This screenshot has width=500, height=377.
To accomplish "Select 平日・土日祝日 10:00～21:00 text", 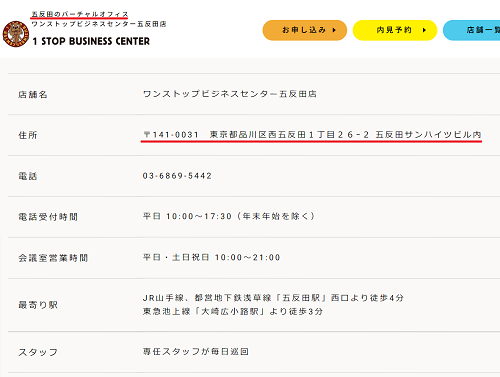I will pos(212,257).
